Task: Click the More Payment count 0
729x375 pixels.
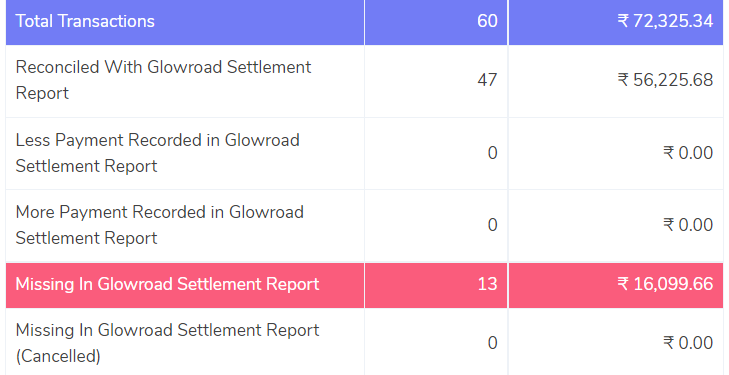Action: [x=492, y=225]
